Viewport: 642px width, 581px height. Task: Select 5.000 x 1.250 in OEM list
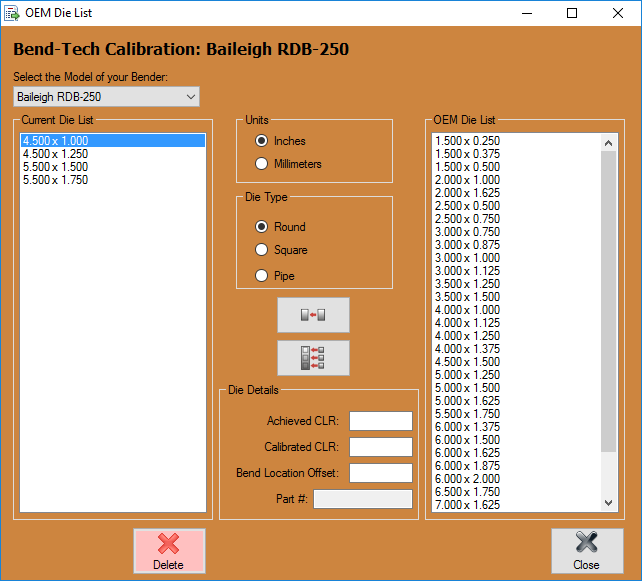(x=517, y=375)
